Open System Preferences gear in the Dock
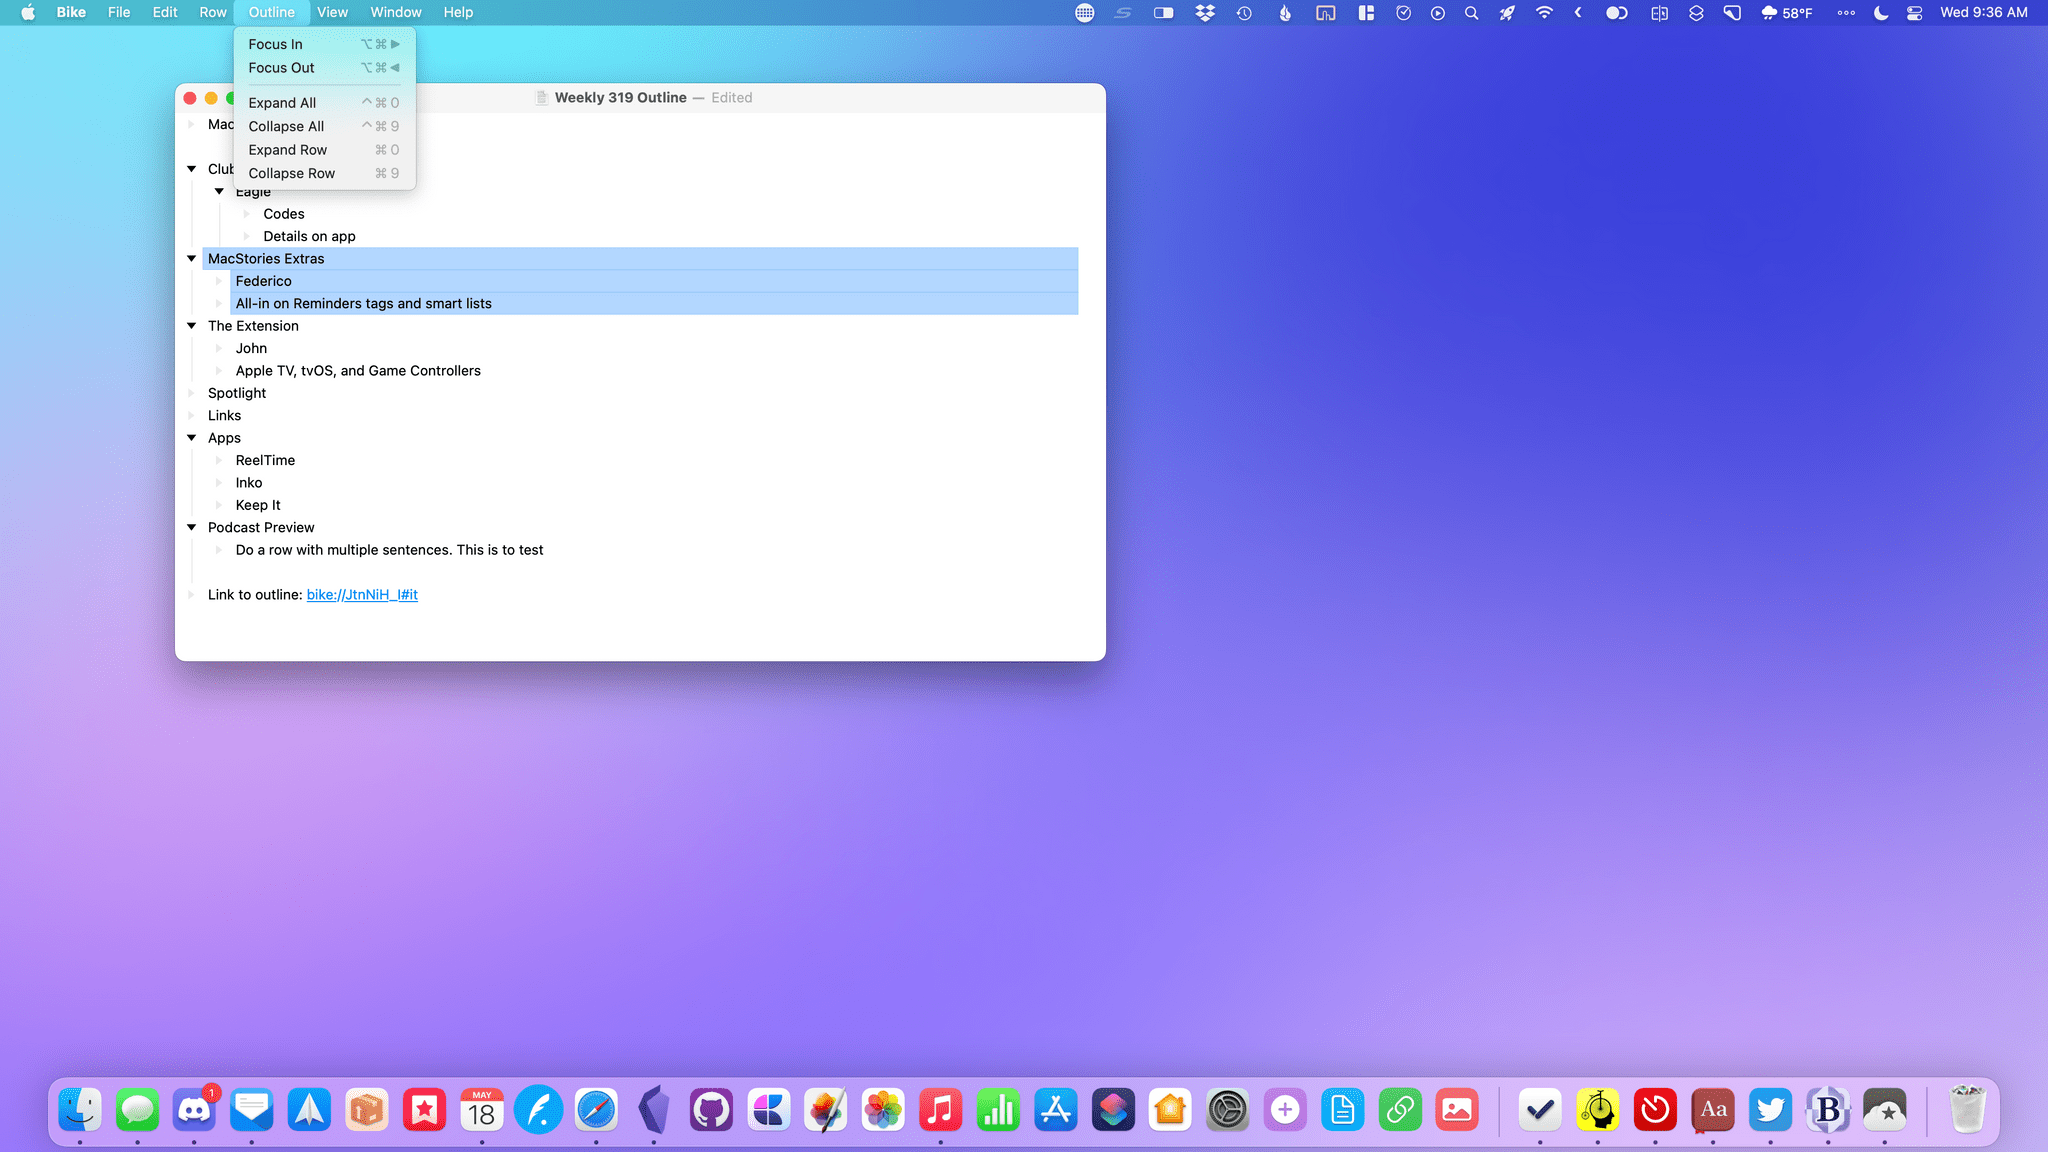Image resolution: width=2048 pixels, height=1152 pixels. 1228,1110
